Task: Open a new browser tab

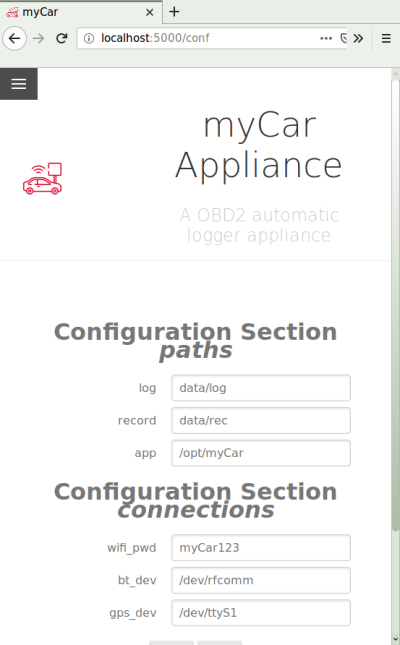Action: point(174,12)
